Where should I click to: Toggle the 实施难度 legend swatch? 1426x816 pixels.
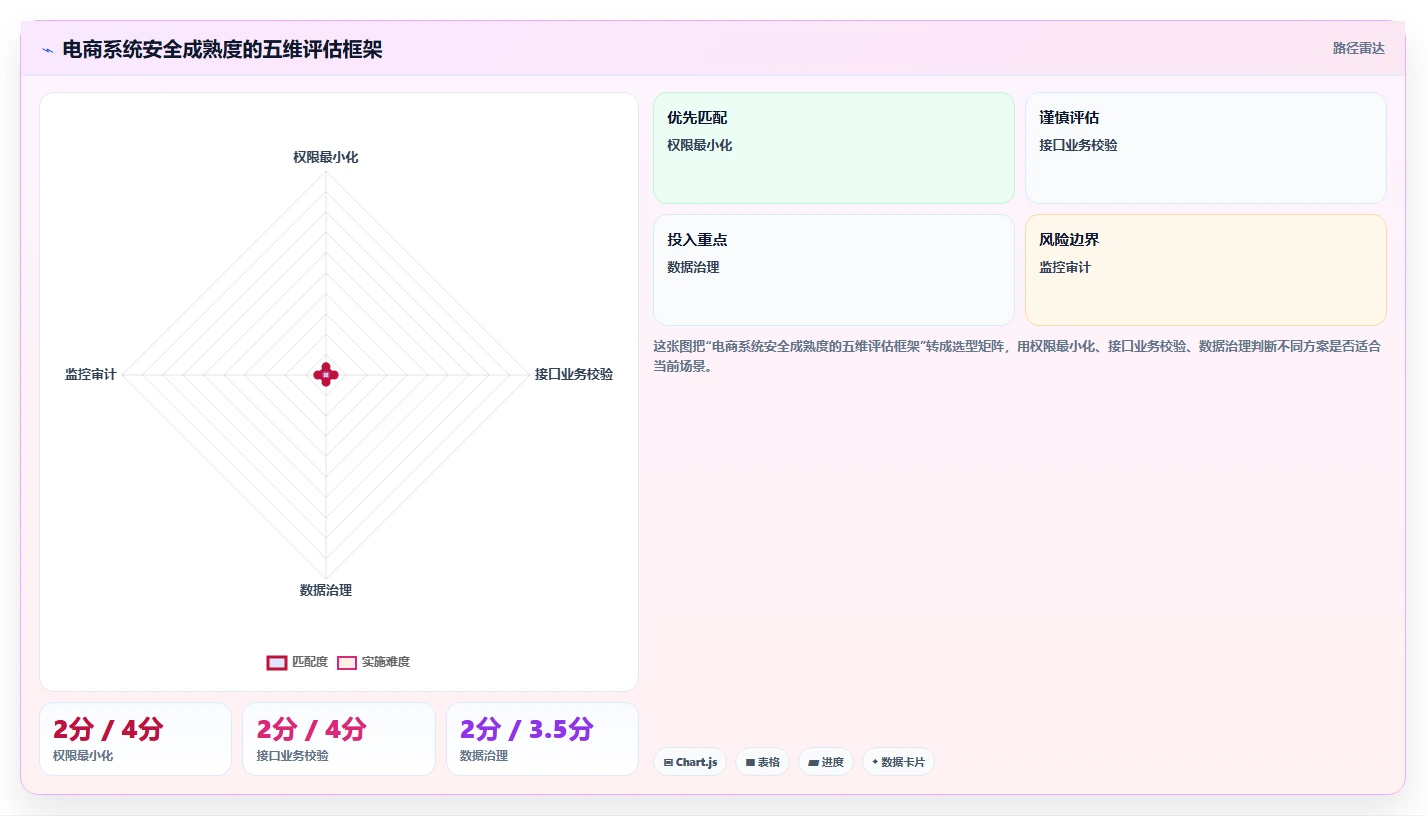click(x=347, y=662)
